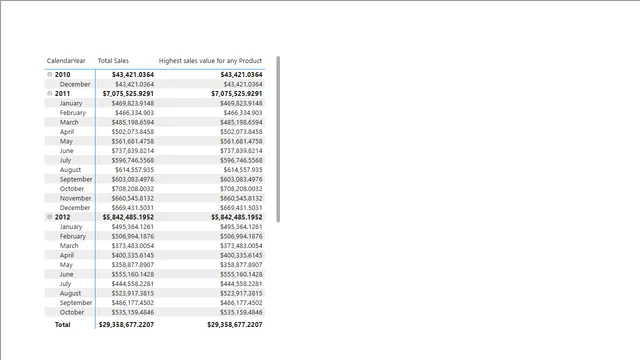The width and height of the screenshot is (640, 360).
Task: Click Total Sales value $466,334.903
Action: pos(134,113)
